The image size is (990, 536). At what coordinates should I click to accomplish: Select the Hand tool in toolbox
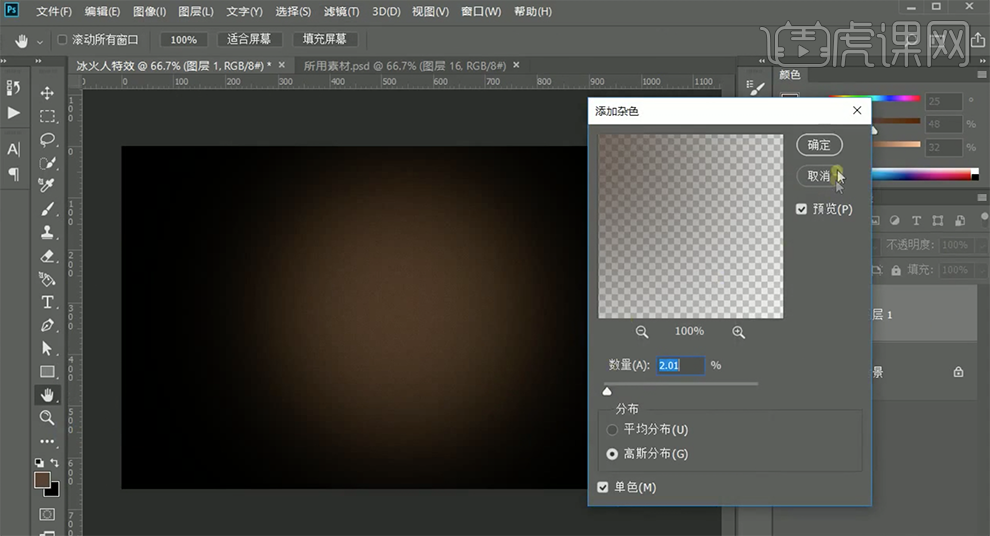pyautogui.click(x=47, y=395)
